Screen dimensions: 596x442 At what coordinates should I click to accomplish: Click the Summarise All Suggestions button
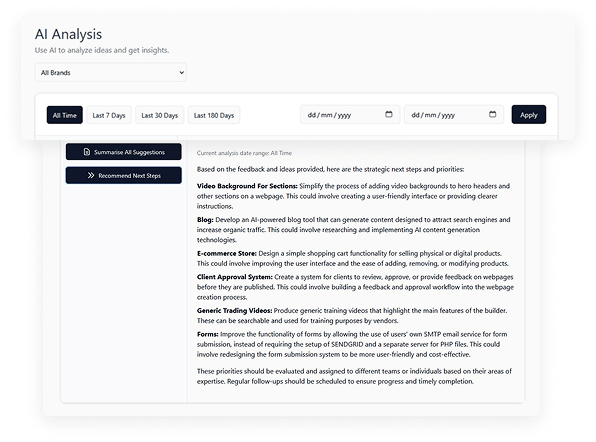pyautogui.click(x=124, y=152)
